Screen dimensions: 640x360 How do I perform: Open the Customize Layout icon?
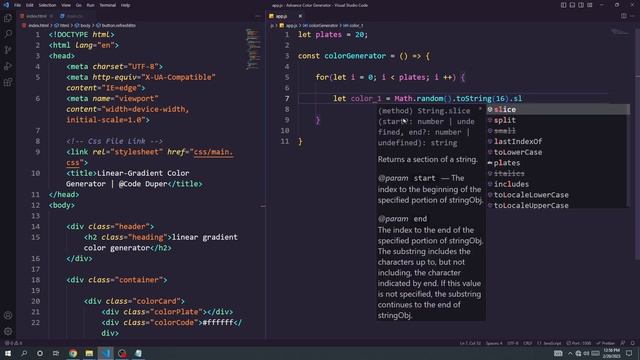tap(590, 5)
